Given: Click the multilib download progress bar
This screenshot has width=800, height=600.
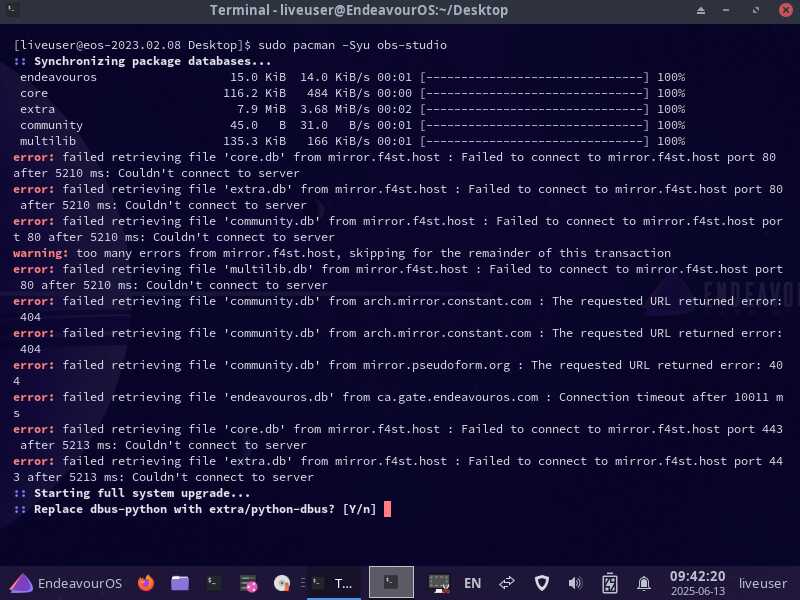Looking at the screenshot, I should [534, 141].
